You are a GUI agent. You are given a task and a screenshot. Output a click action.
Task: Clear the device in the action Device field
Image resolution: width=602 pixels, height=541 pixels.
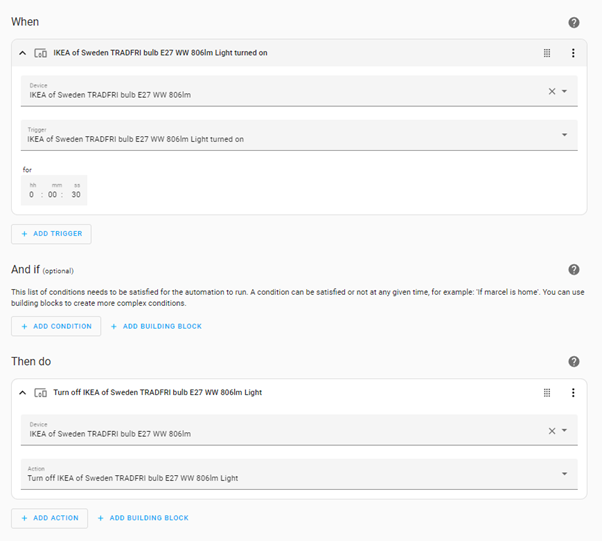551,431
